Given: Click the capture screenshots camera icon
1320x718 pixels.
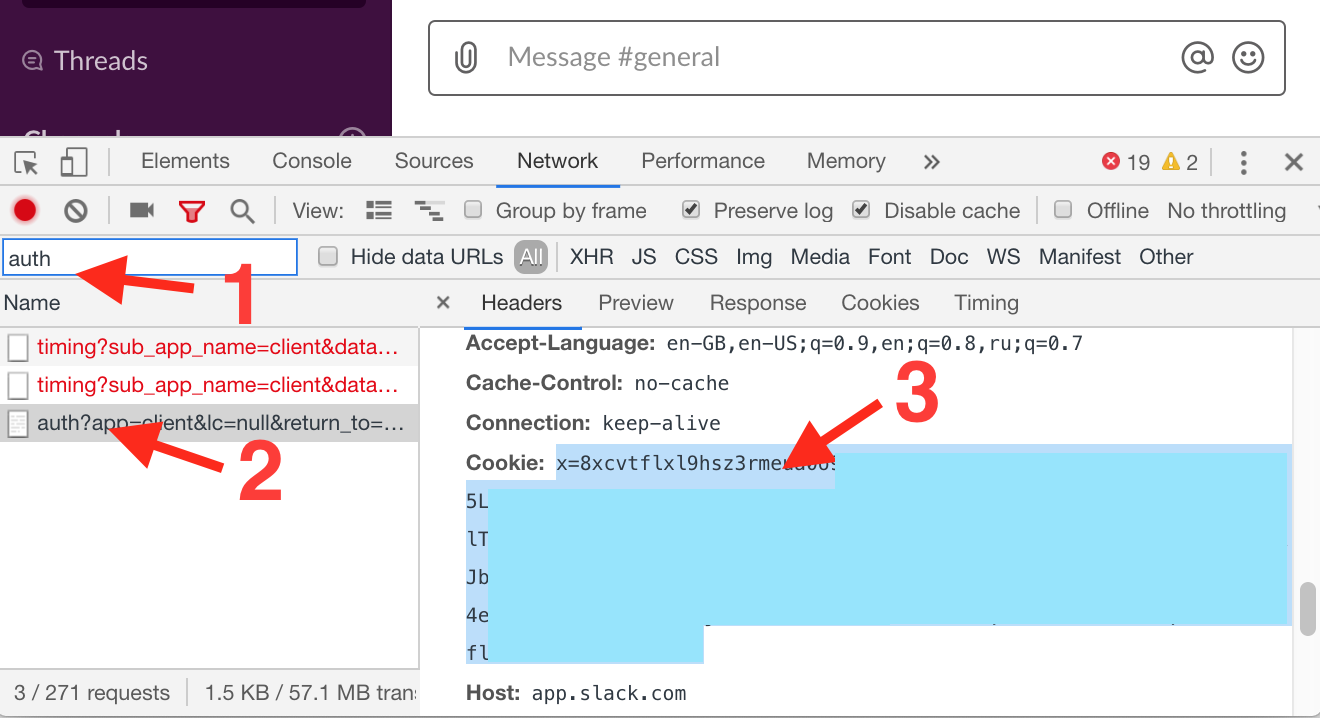Looking at the screenshot, I should tap(142, 210).
